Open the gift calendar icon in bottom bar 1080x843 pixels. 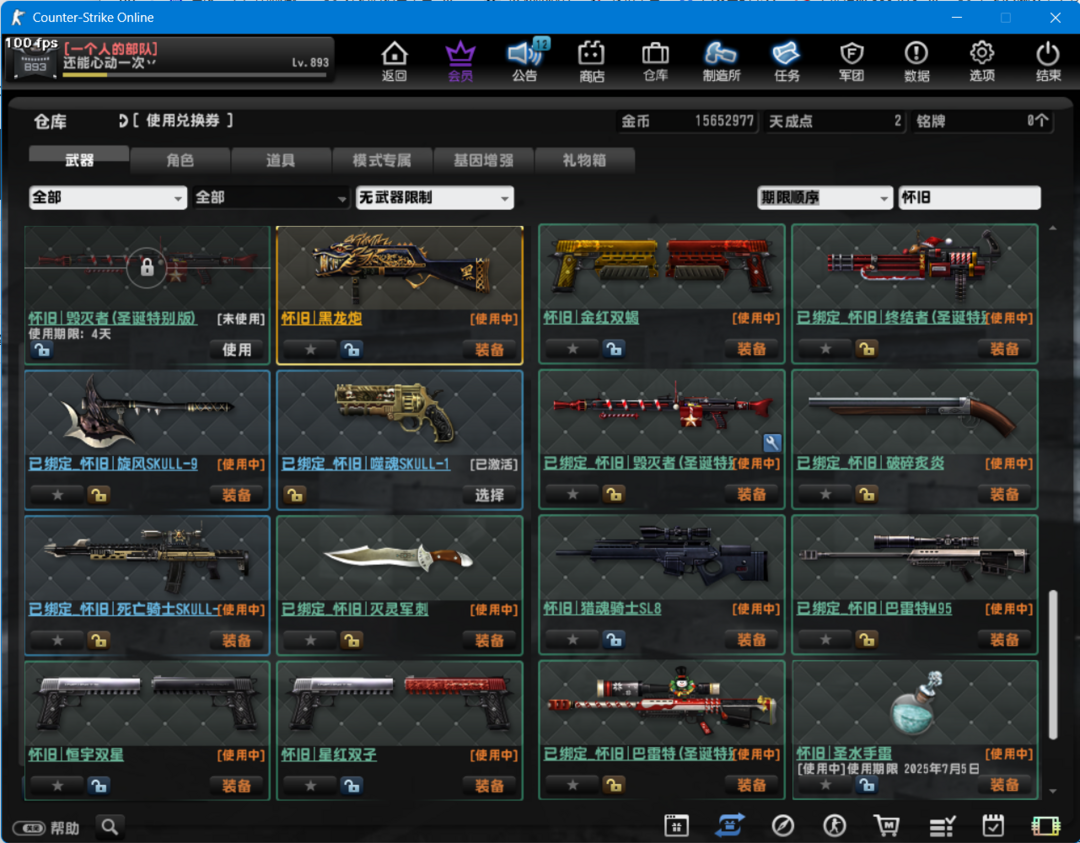tap(676, 824)
